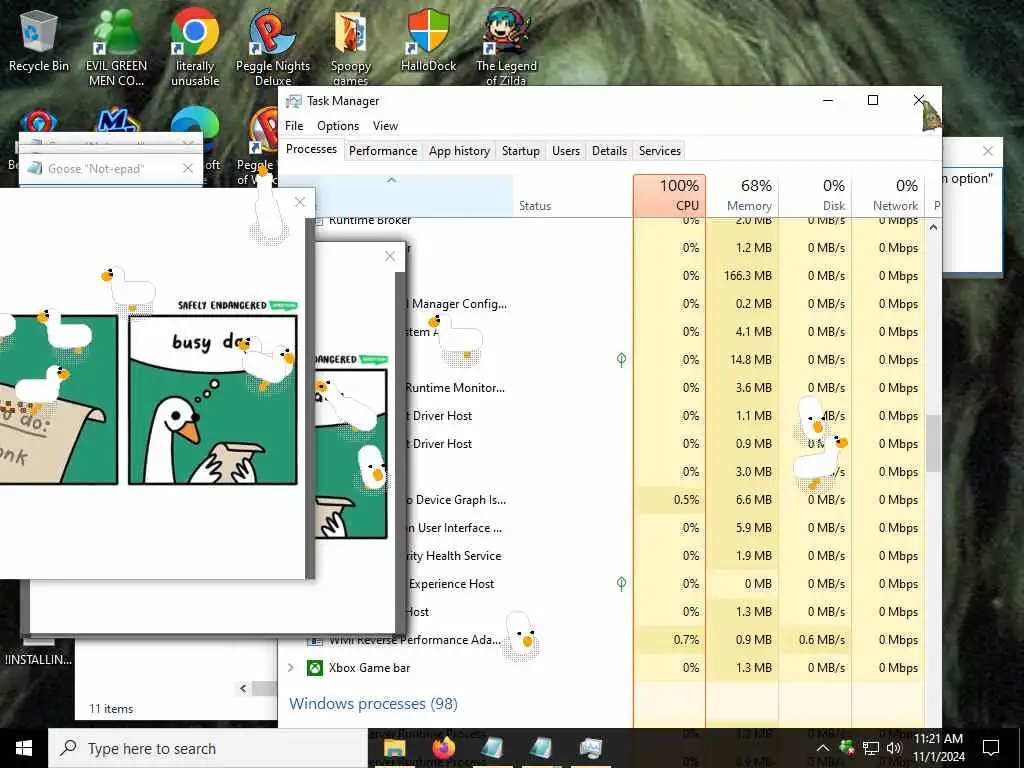1024x768 pixels.
Task: Open File Explorer from the taskbar
Action: 394,748
